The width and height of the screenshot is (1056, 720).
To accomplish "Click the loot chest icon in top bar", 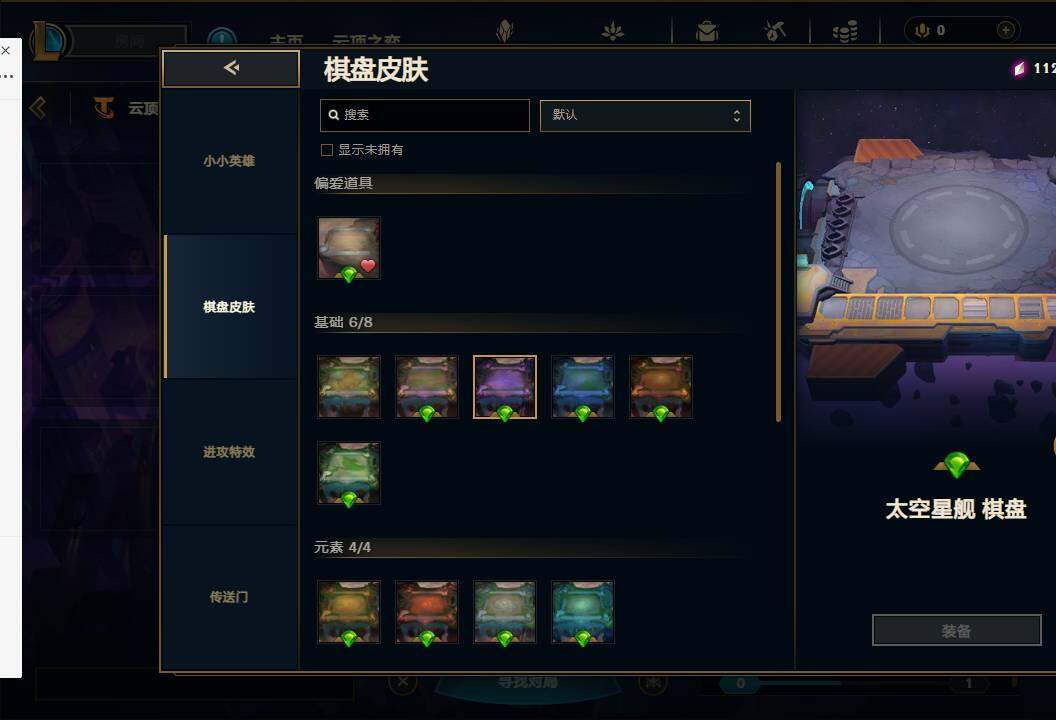I will point(707,31).
